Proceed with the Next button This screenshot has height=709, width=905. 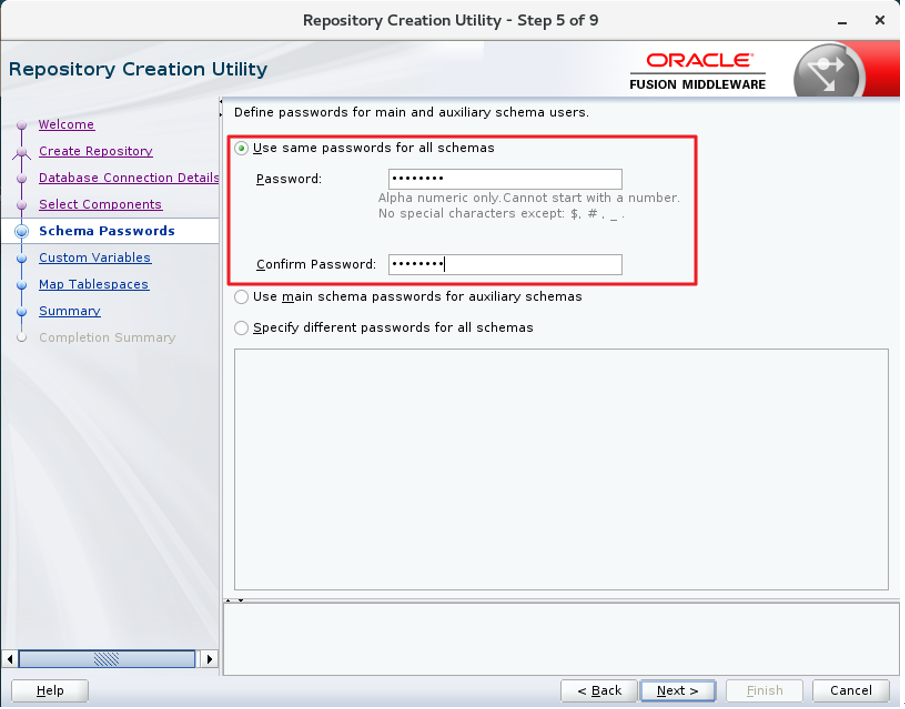point(678,692)
